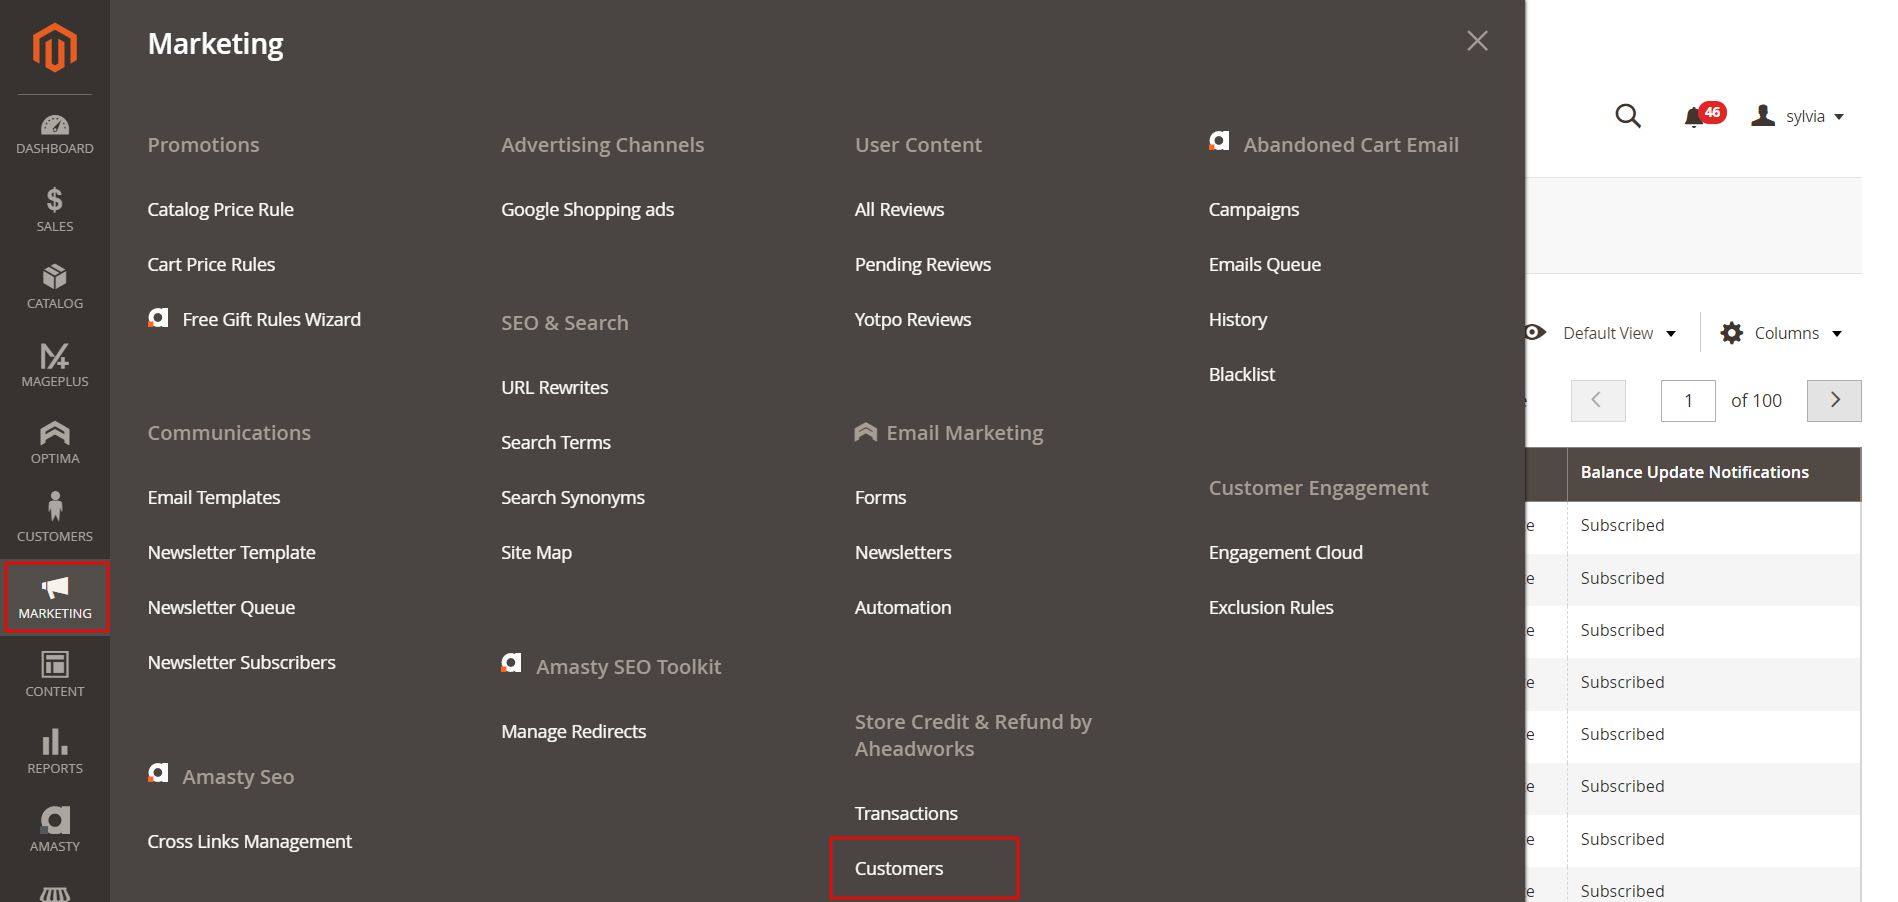This screenshot has width=1898, height=902.
Task: Open the Content sidebar menu
Action: 55,674
